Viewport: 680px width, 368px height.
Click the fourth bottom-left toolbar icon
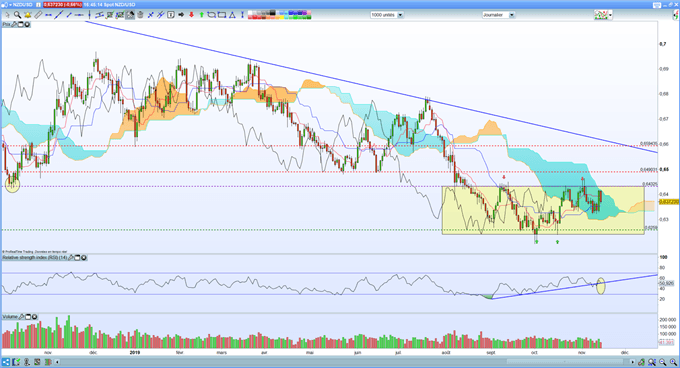click(x=37, y=362)
